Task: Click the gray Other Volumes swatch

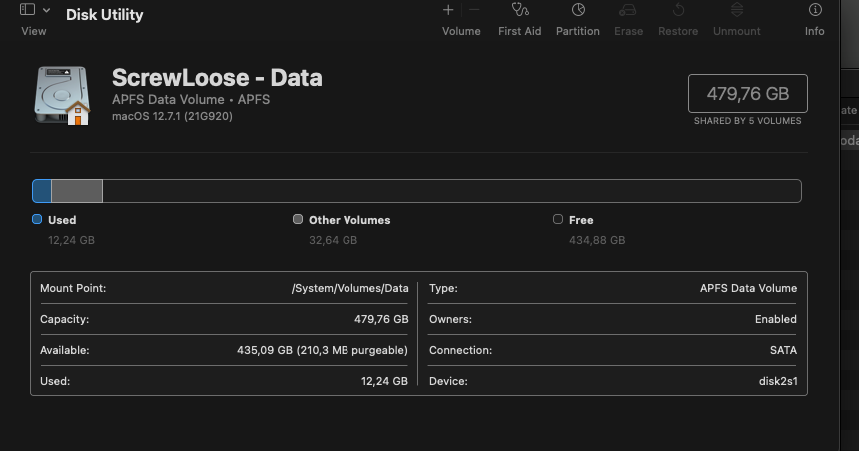Action: [x=298, y=220]
